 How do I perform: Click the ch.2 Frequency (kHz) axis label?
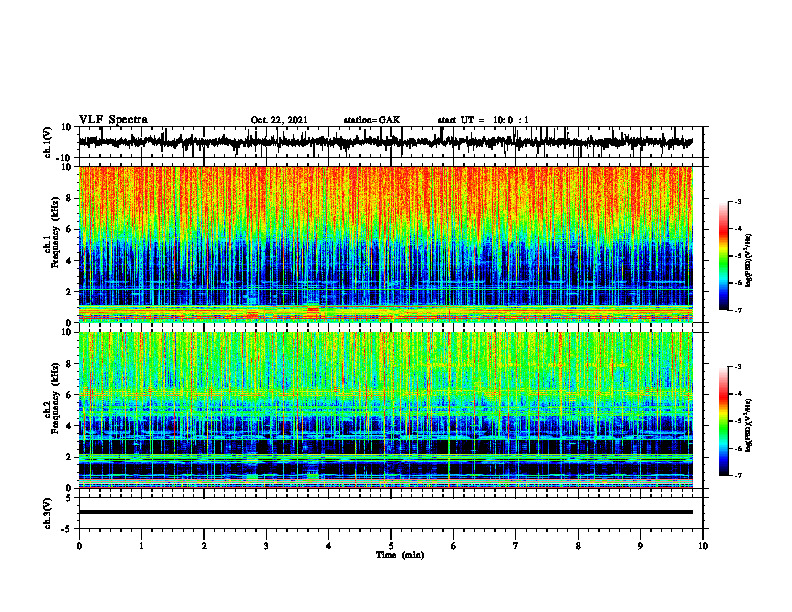click(53, 399)
